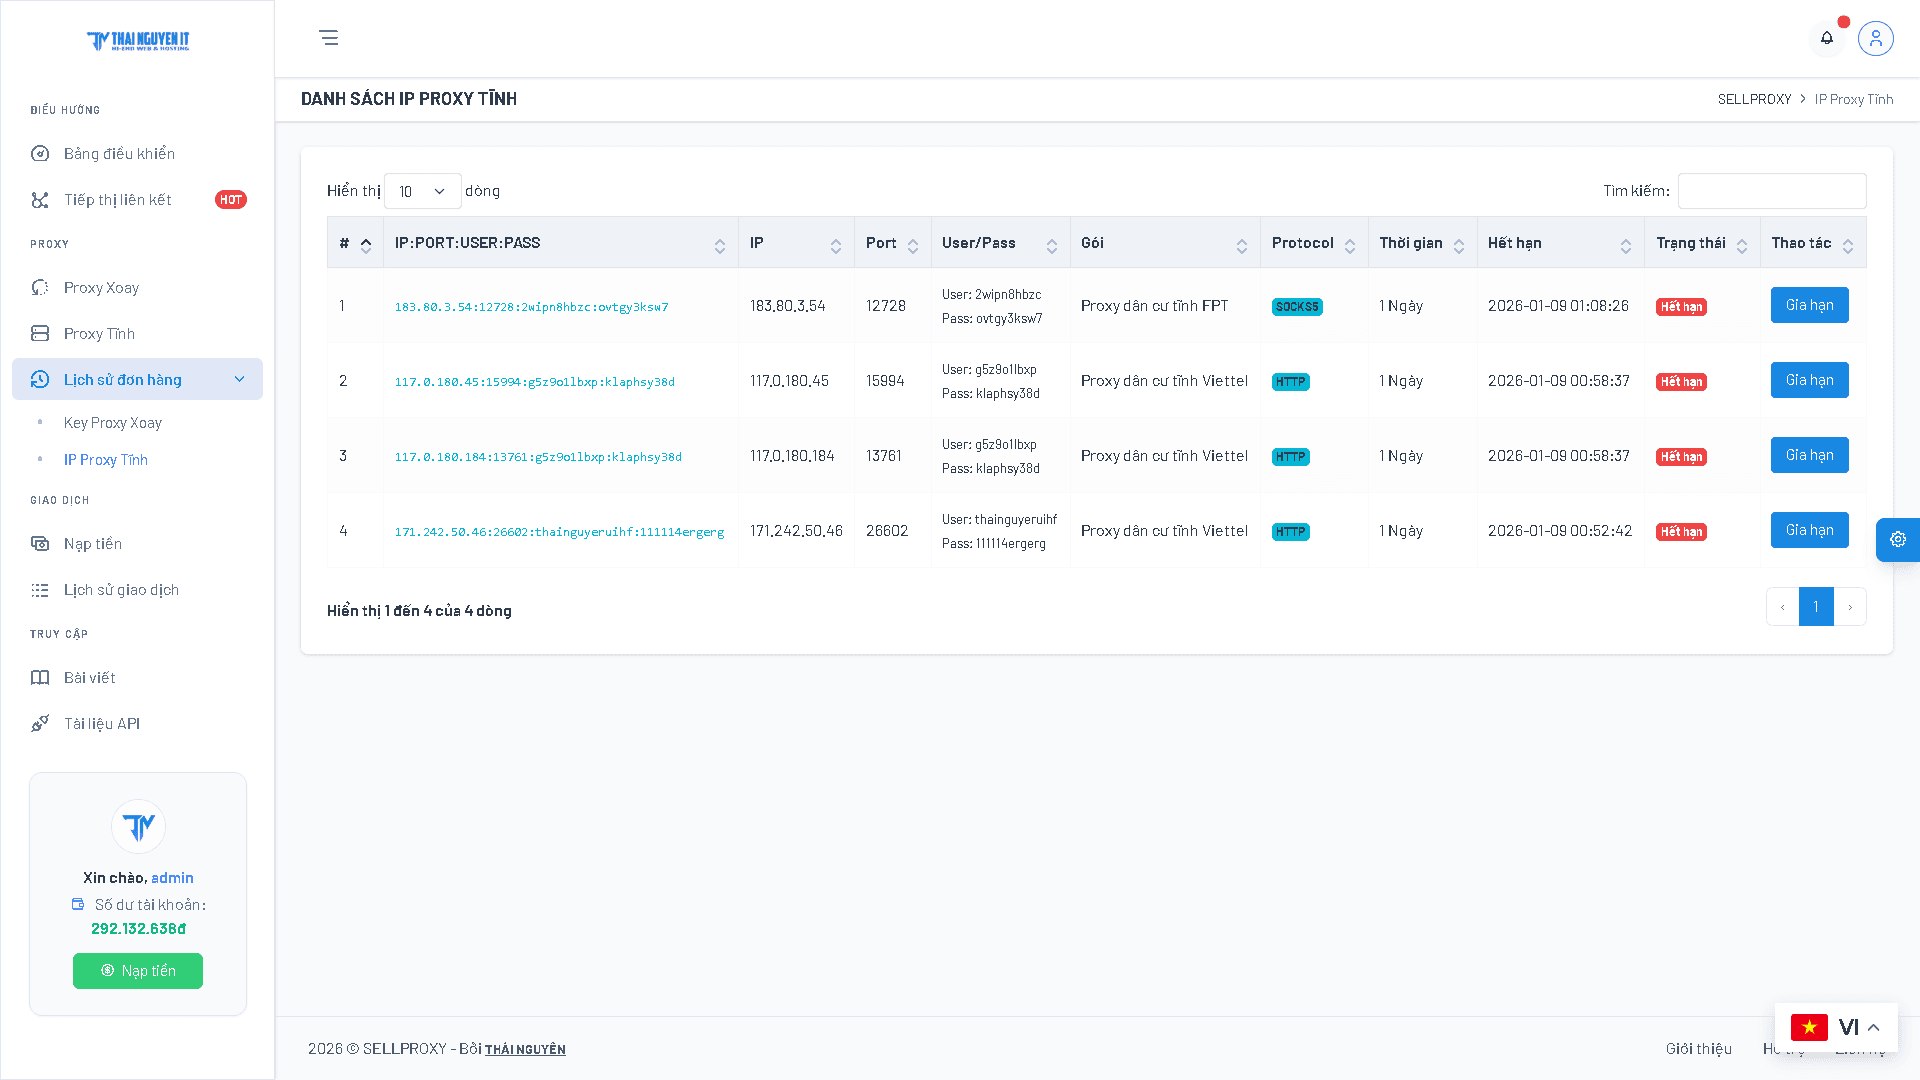Screen dimensions: 1920x1080
Task: Open the notification bell
Action: (1827, 38)
